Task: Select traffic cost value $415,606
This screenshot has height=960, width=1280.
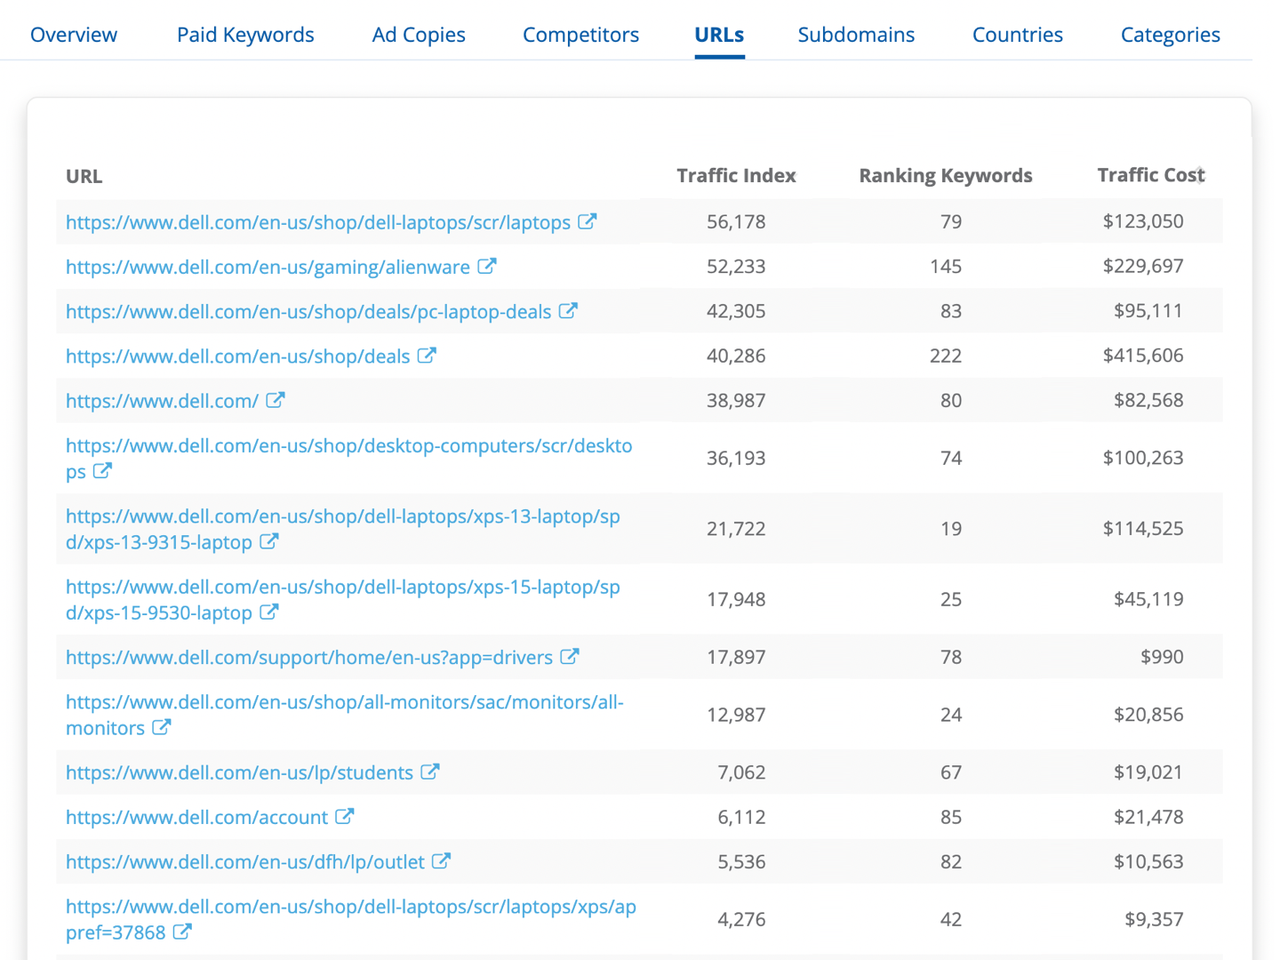Action: pyautogui.click(x=1143, y=355)
